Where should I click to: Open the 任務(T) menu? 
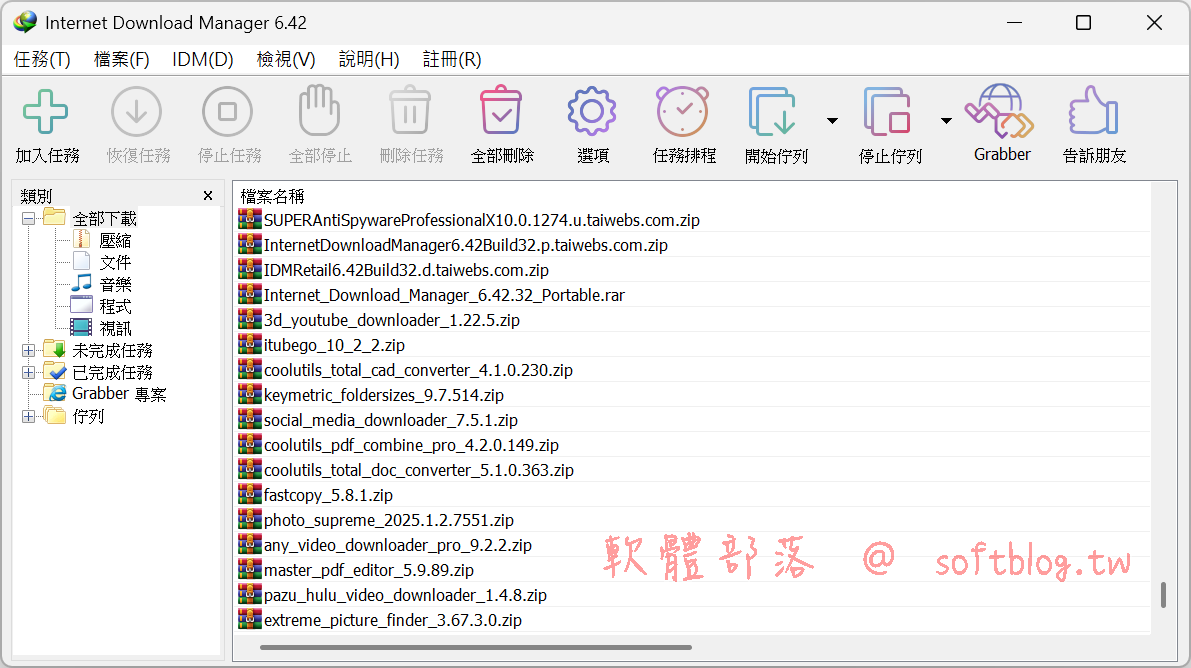(x=42, y=59)
